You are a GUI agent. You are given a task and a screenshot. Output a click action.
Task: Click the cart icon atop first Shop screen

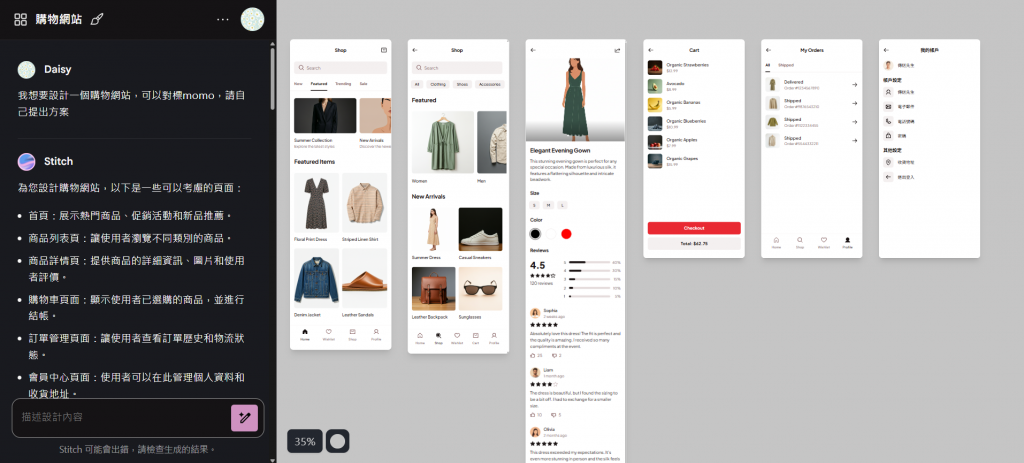pos(384,50)
